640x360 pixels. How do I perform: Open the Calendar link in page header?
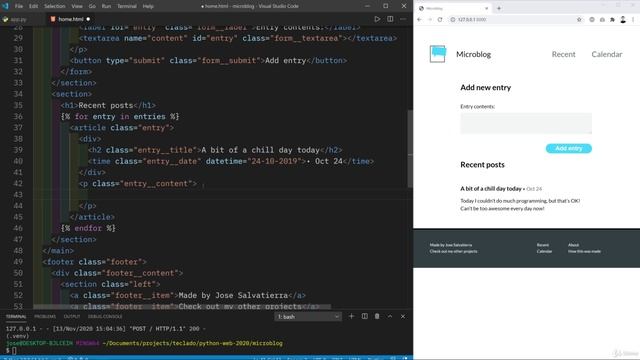(x=607, y=54)
